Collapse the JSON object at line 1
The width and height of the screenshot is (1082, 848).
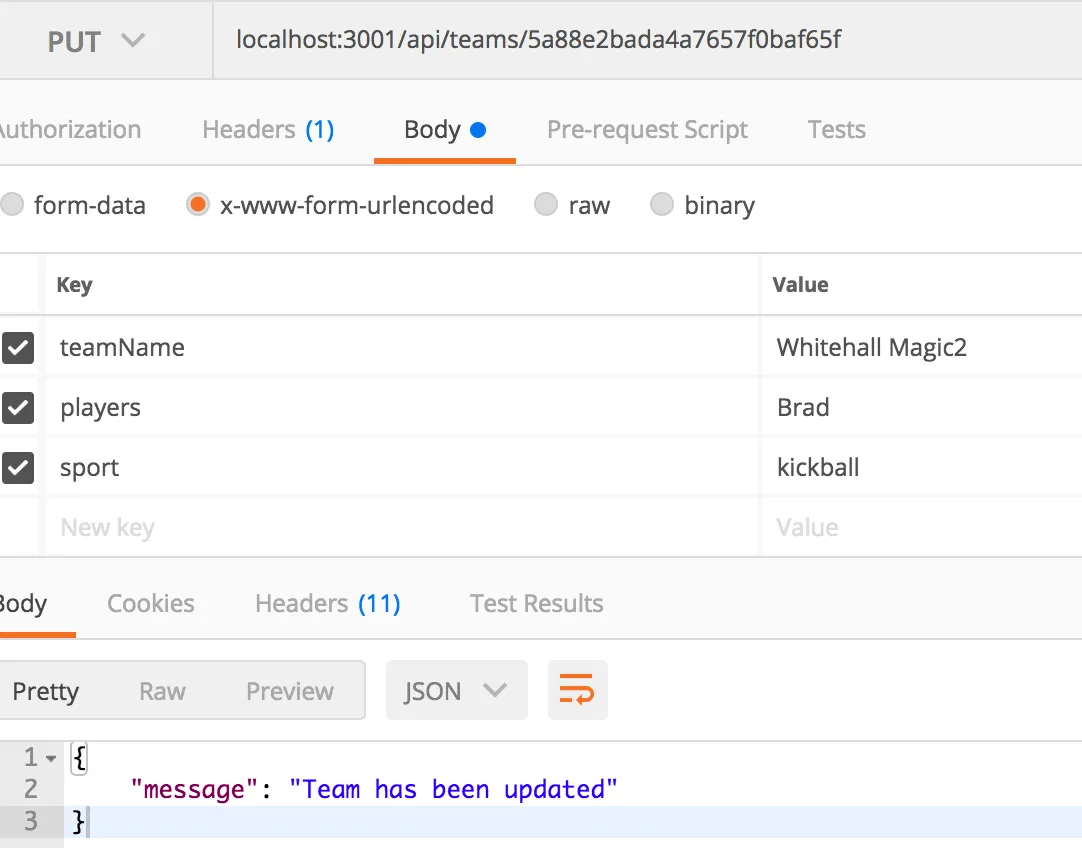[51, 757]
